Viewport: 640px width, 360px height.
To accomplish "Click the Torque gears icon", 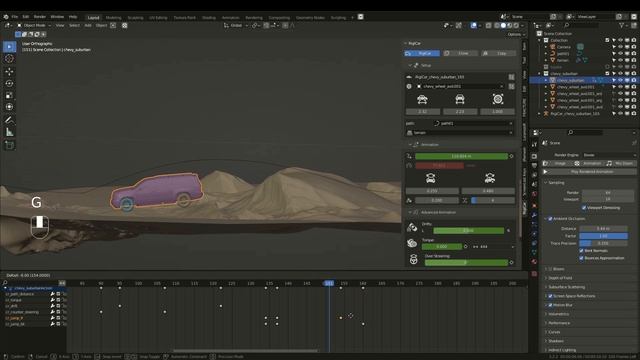I will tap(412, 243).
